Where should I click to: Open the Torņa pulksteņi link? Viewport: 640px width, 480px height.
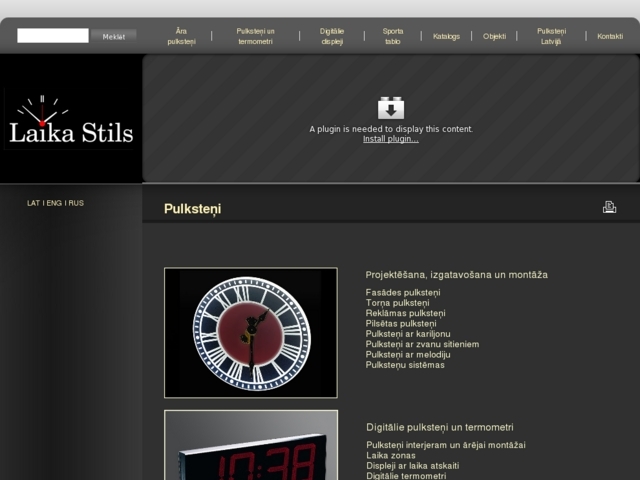click(398, 303)
